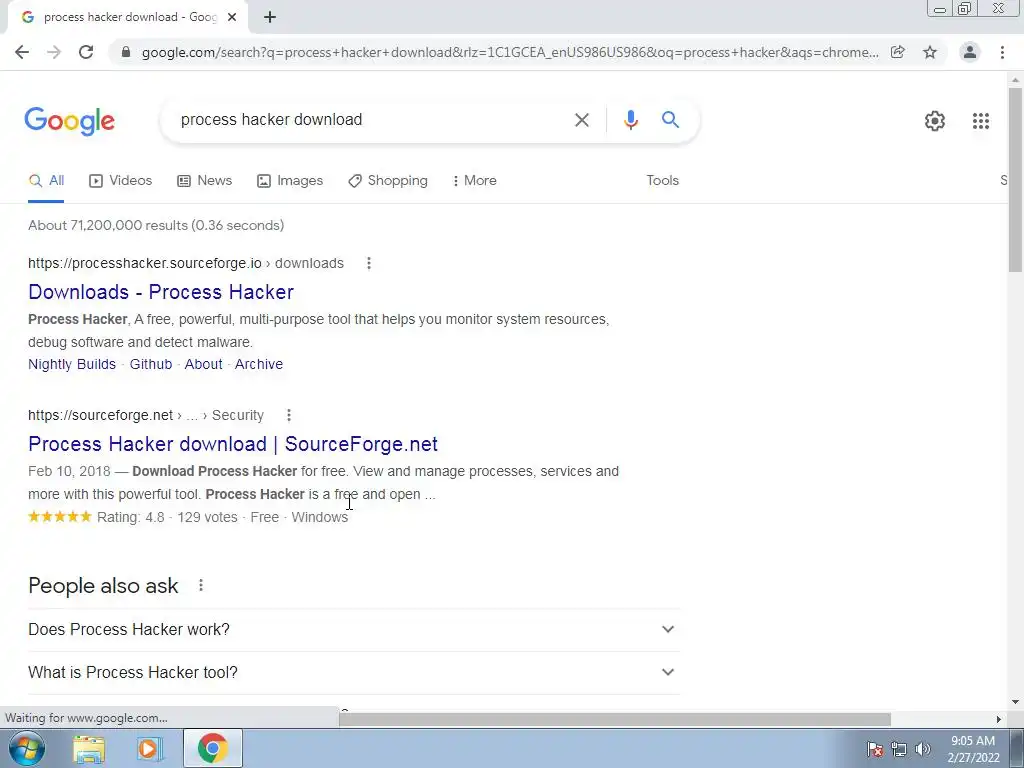Click the horizontal scrollbar at the bottom

click(x=615, y=719)
